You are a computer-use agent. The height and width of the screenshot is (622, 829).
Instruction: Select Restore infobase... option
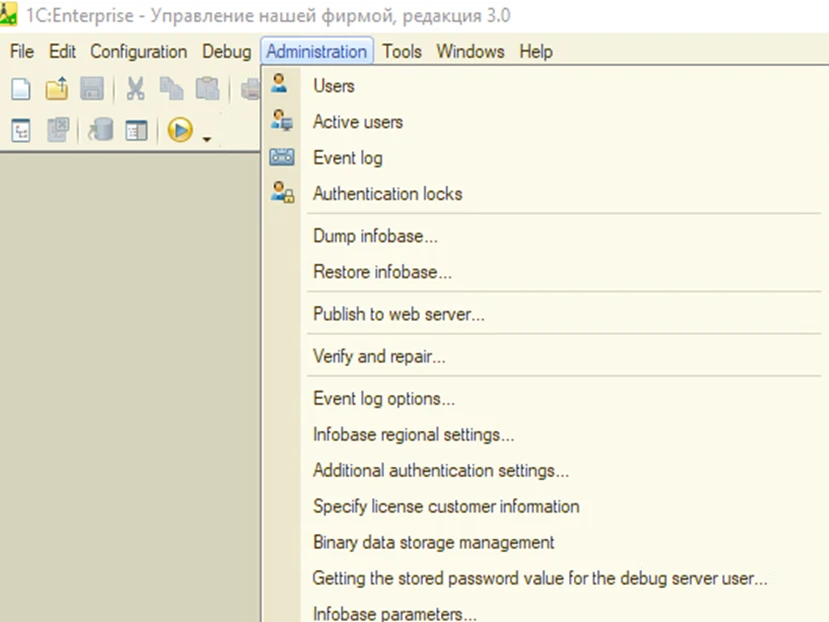click(545, 272)
